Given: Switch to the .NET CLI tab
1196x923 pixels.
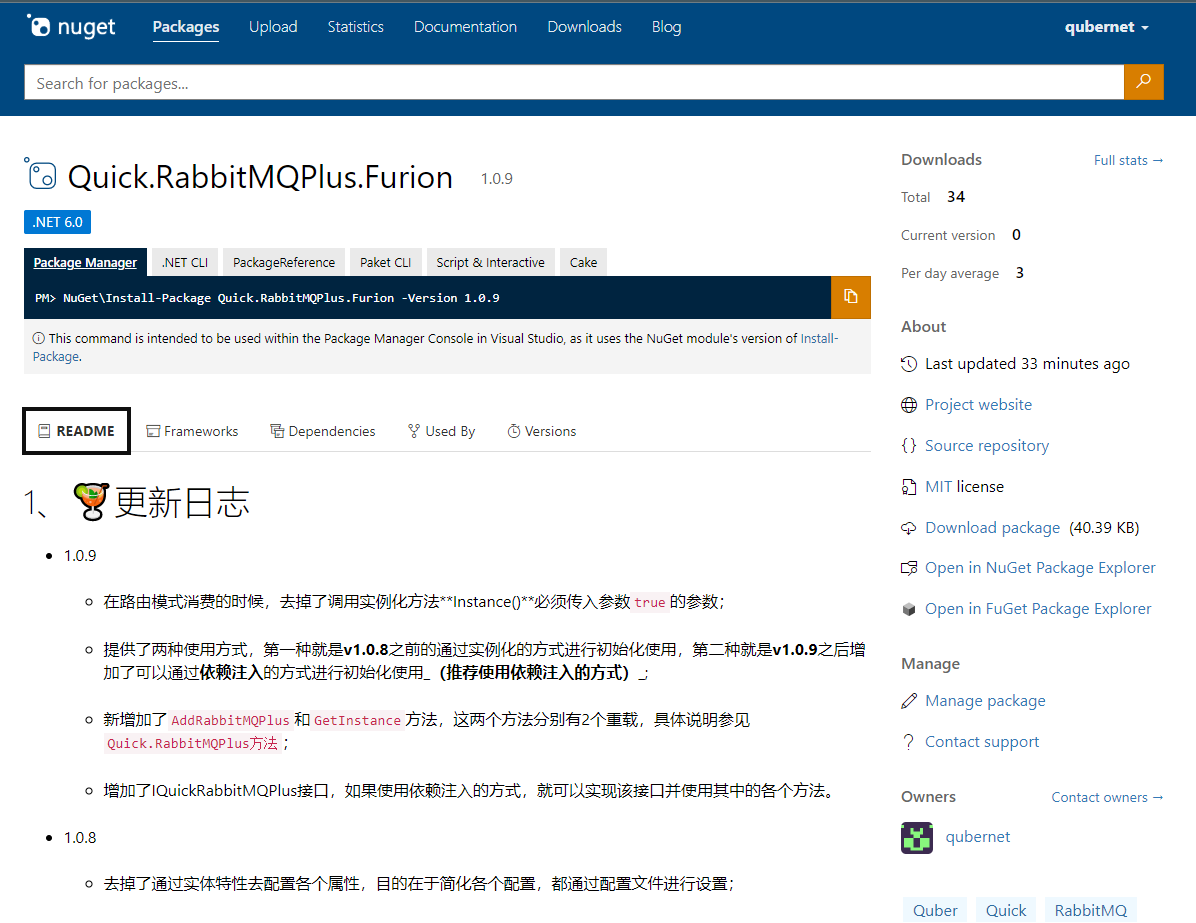Looking at the screenshot, I should pos(183,261).
